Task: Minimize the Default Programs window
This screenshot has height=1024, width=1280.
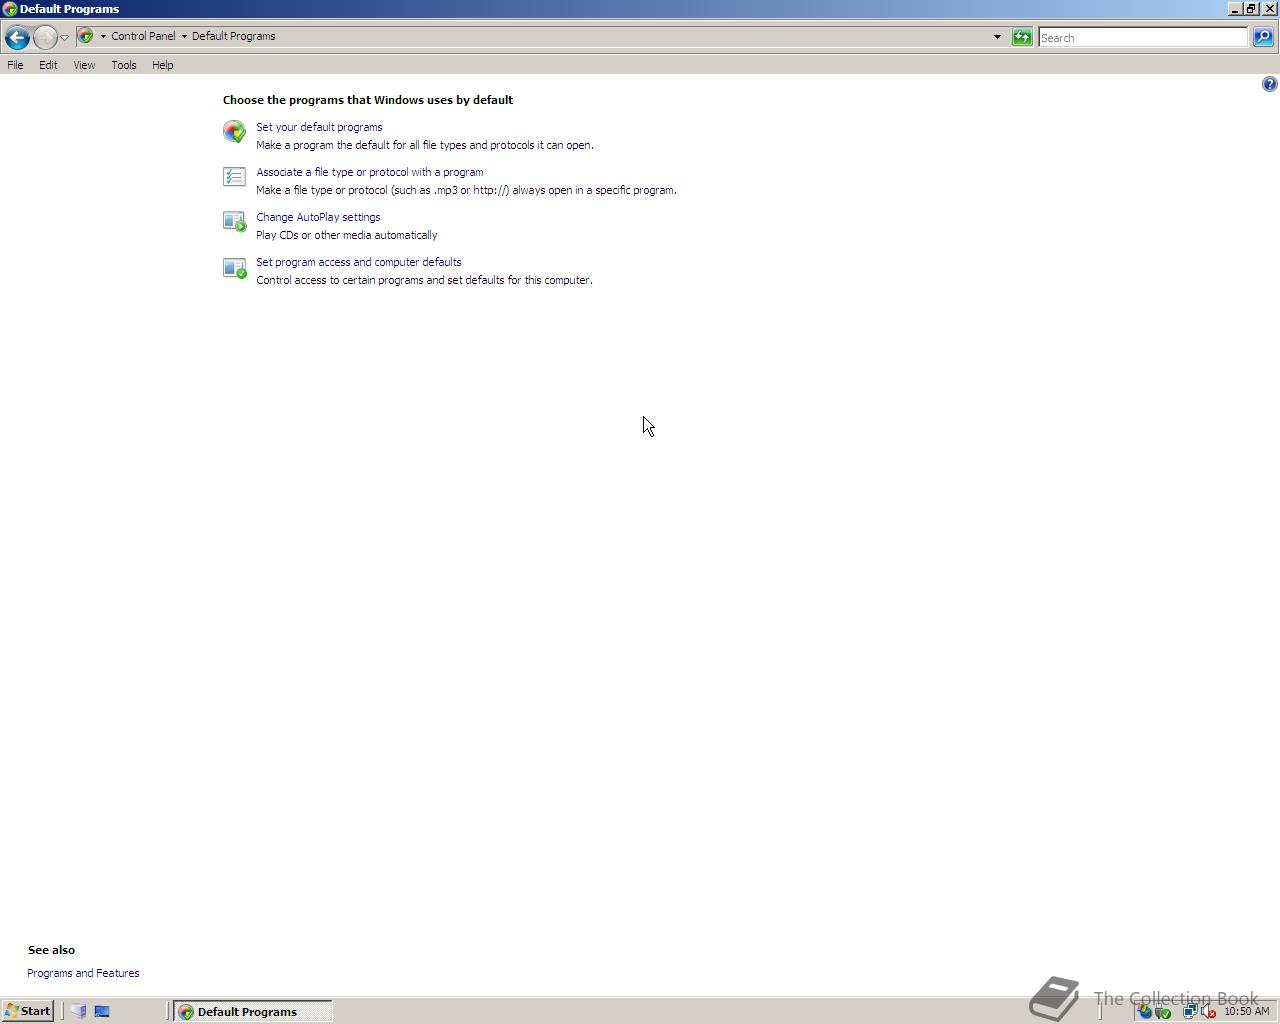Action: coord(1236,9)
